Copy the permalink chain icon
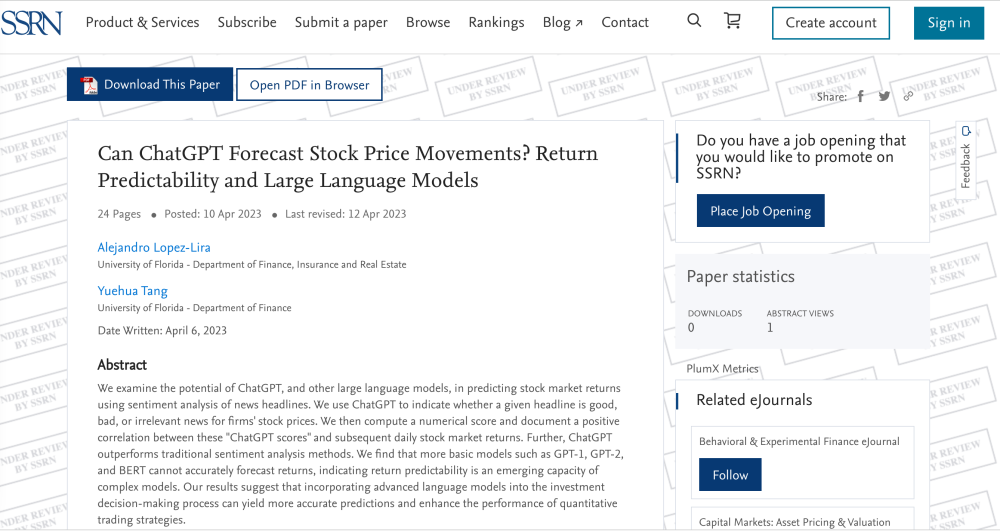This screenshot has height=531, width=1000. [x=908, y=96]
